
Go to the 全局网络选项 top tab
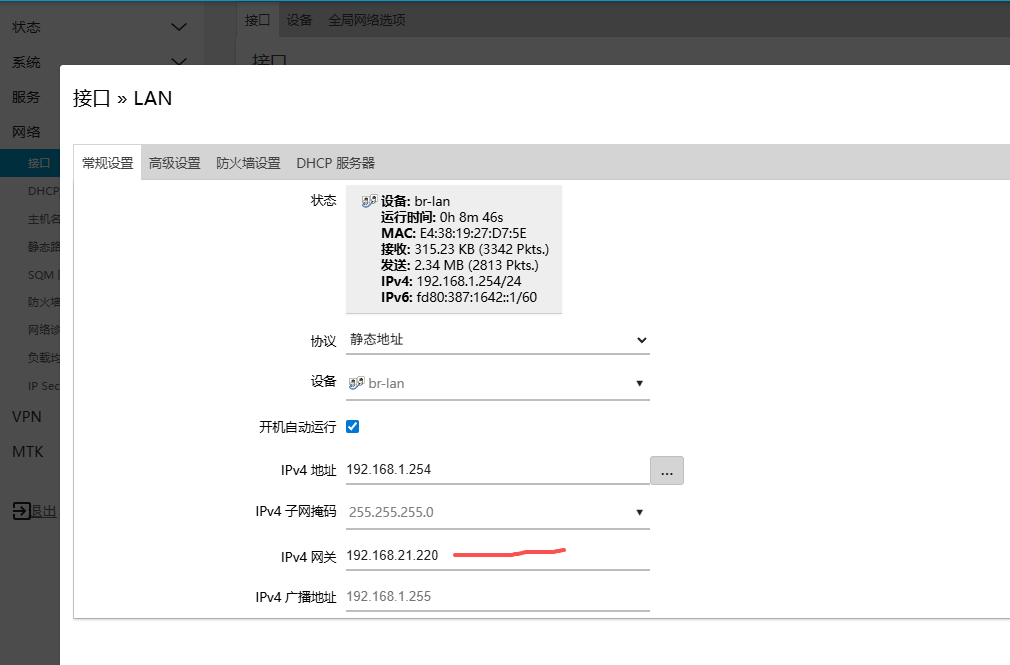coord(366,20)
